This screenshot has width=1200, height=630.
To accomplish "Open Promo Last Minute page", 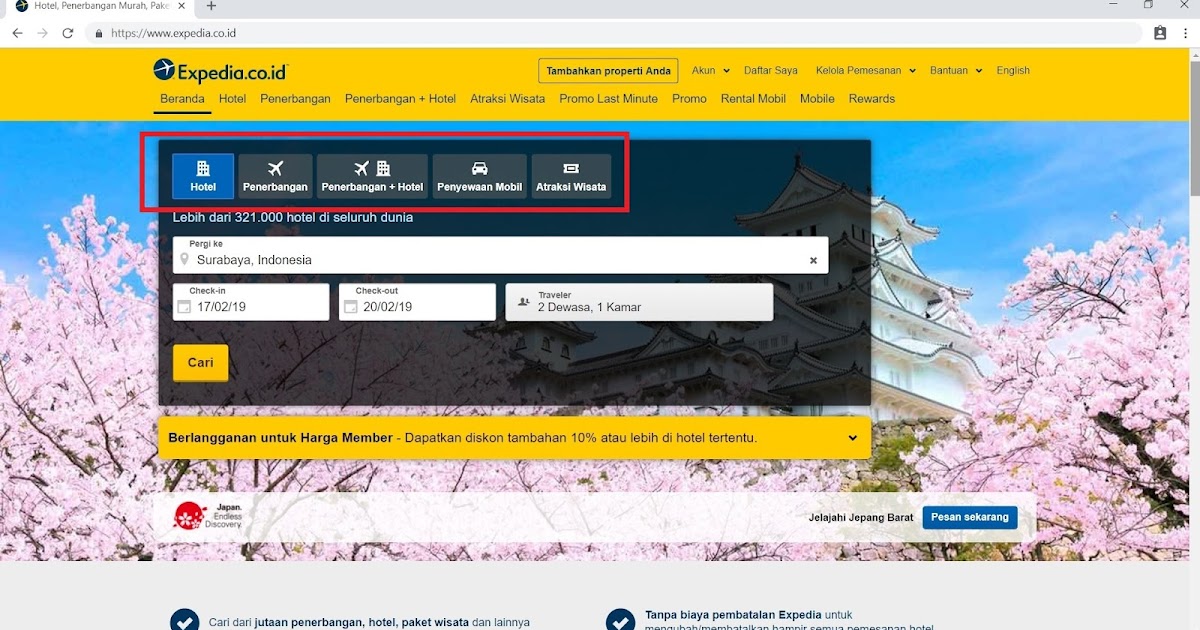I will coord(608,99).
